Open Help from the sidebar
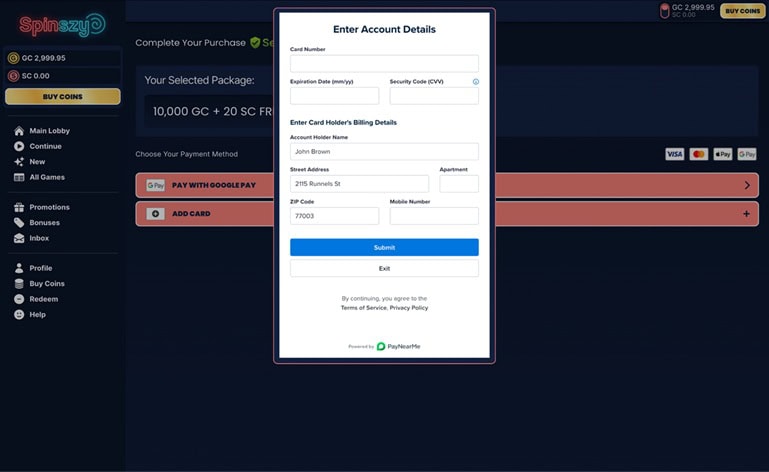Screen dimensions: 769x472 click(37, 314)
